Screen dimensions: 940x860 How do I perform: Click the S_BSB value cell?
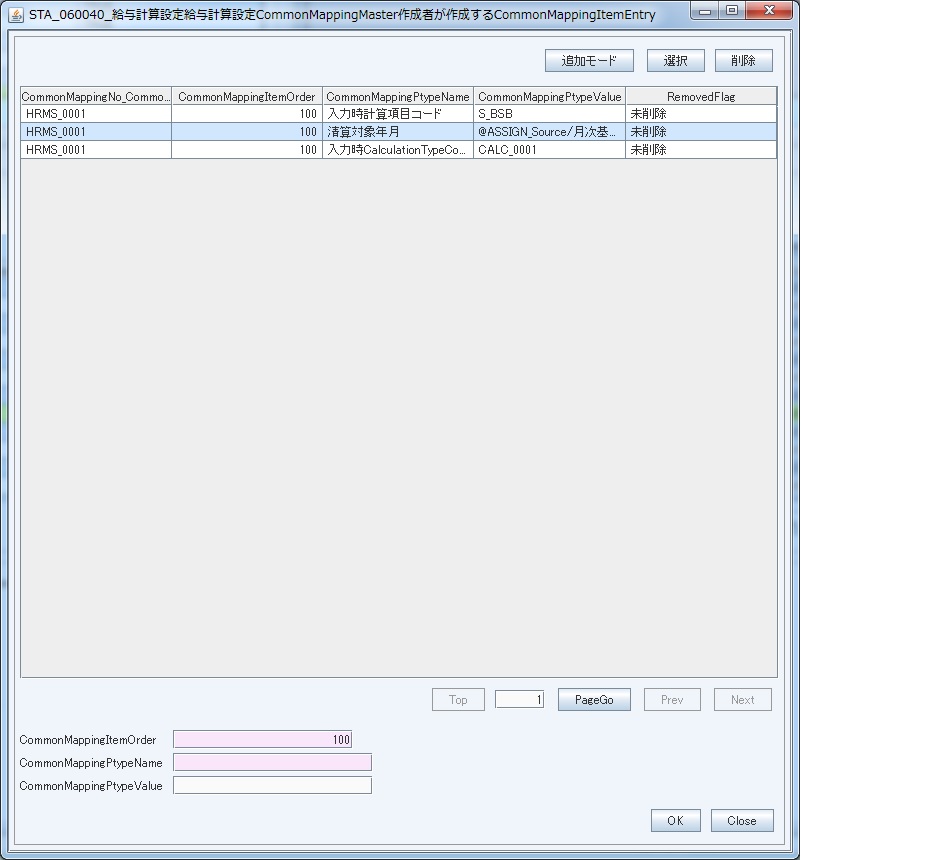click(550, 114)
